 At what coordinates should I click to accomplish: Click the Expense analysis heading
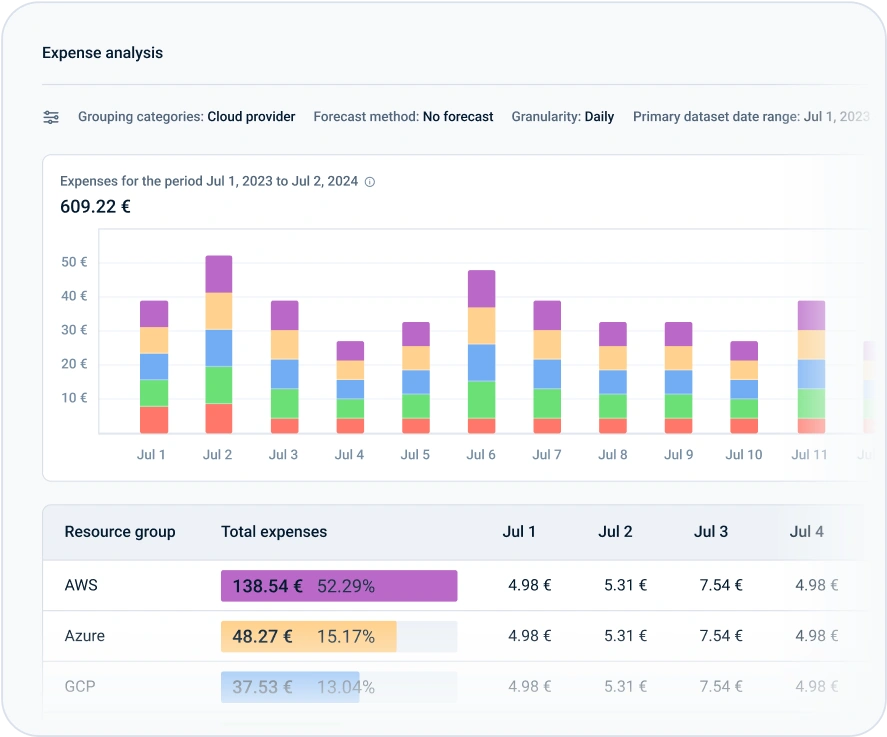click(102, 53)
